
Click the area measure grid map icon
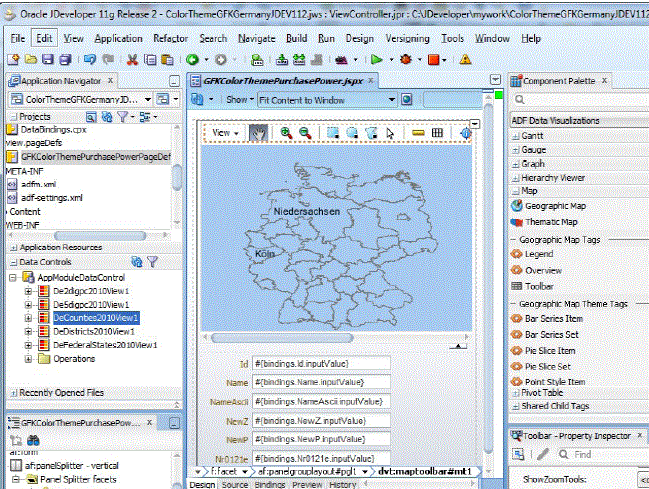(437, 133)
